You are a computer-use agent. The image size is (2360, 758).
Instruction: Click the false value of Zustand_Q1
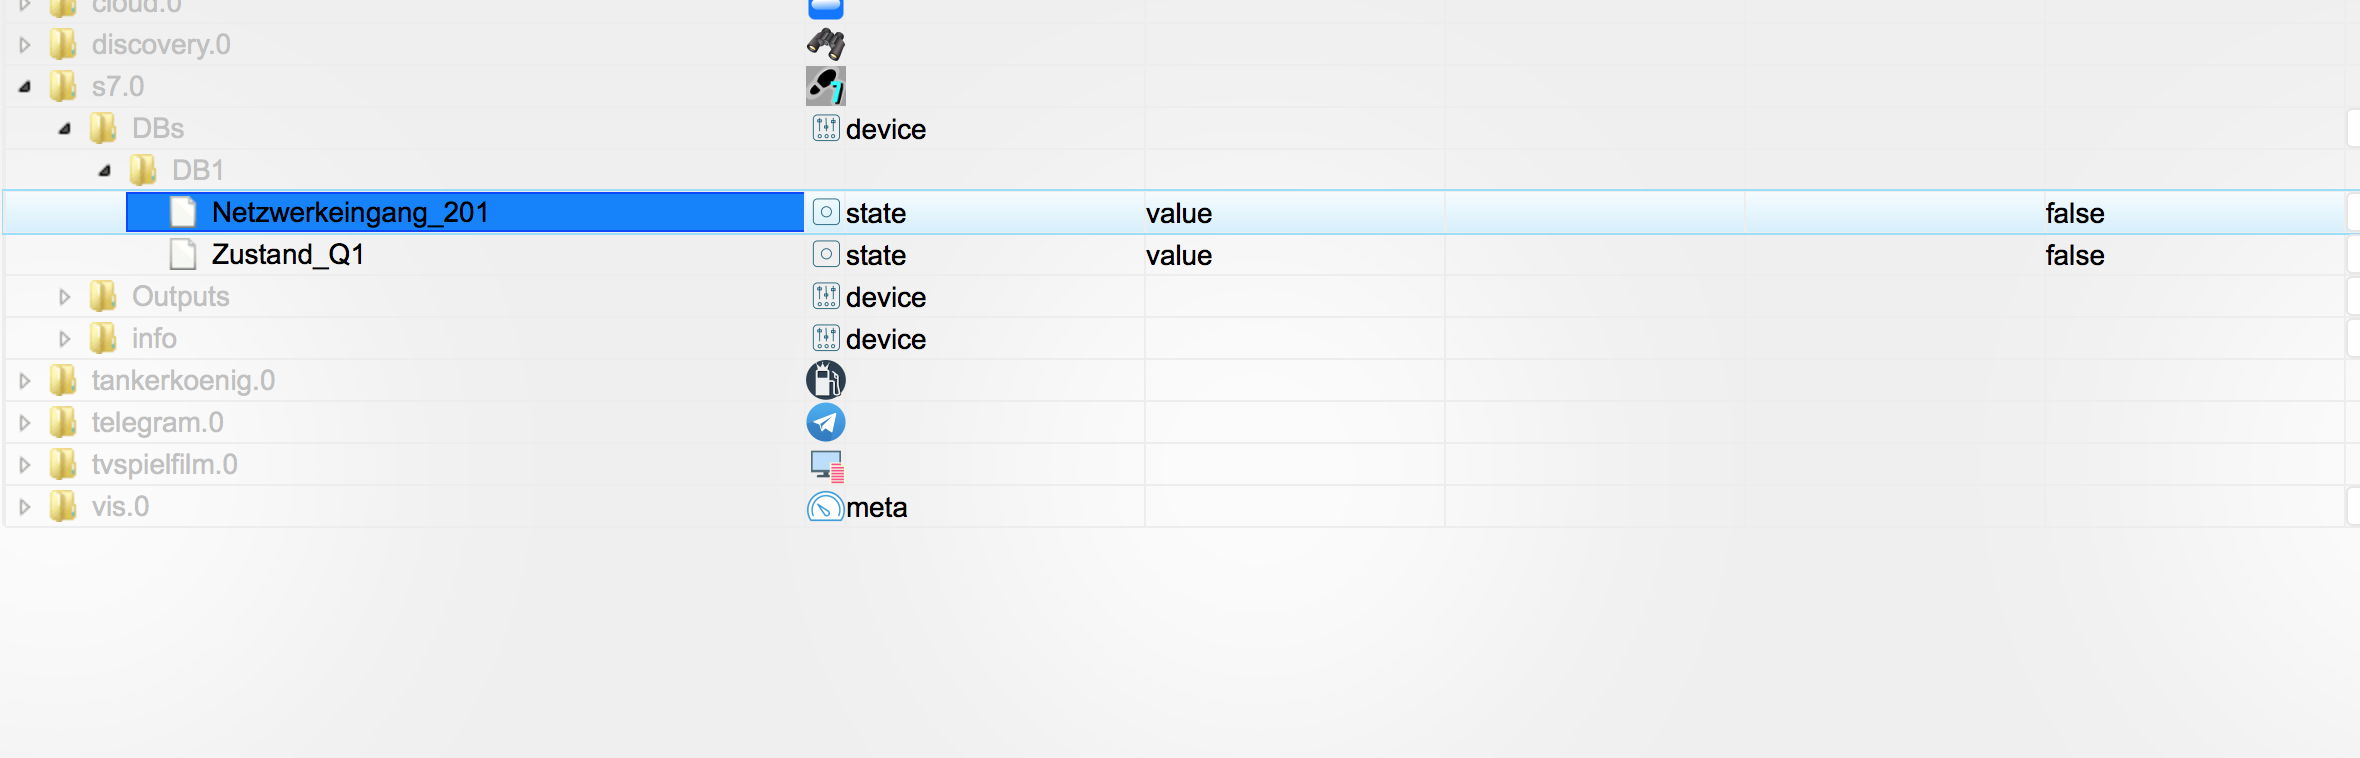tap(2074, 255)
